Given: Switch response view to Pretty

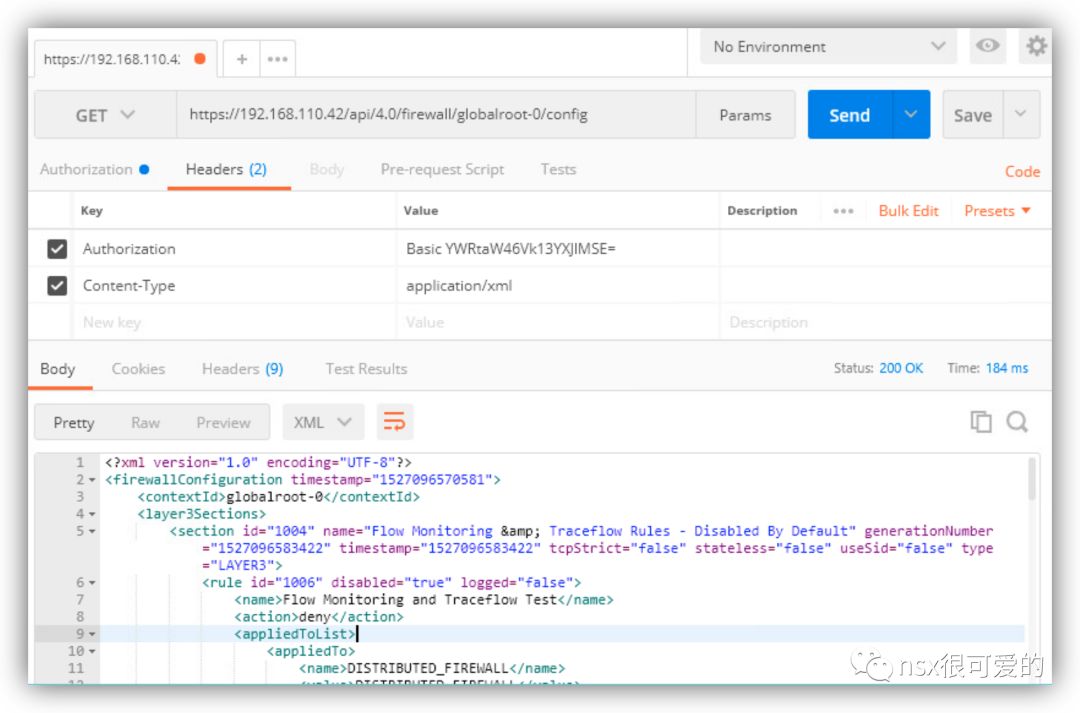Looking at the screenshot, I should 74,422.
